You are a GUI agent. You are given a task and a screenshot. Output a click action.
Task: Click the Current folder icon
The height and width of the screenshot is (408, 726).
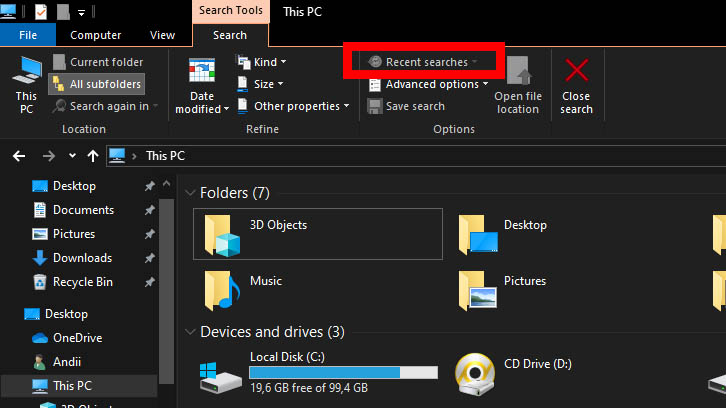[59, 62]
